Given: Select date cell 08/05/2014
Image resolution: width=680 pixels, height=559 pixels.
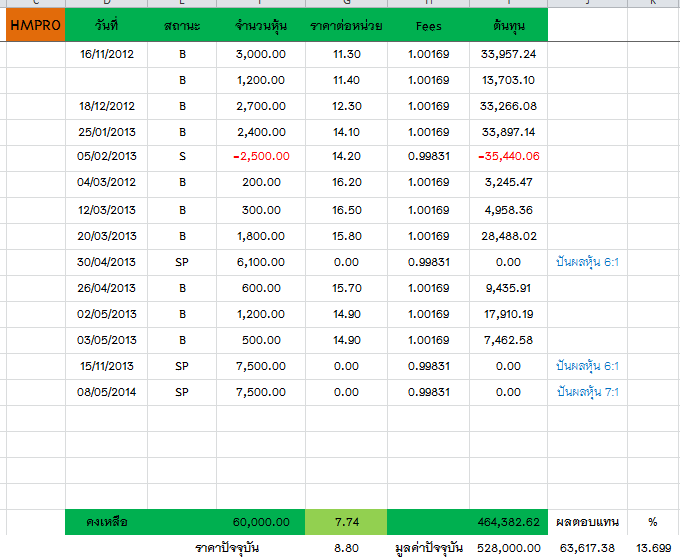Looking at the screenshot, I should tap(107, 392).
